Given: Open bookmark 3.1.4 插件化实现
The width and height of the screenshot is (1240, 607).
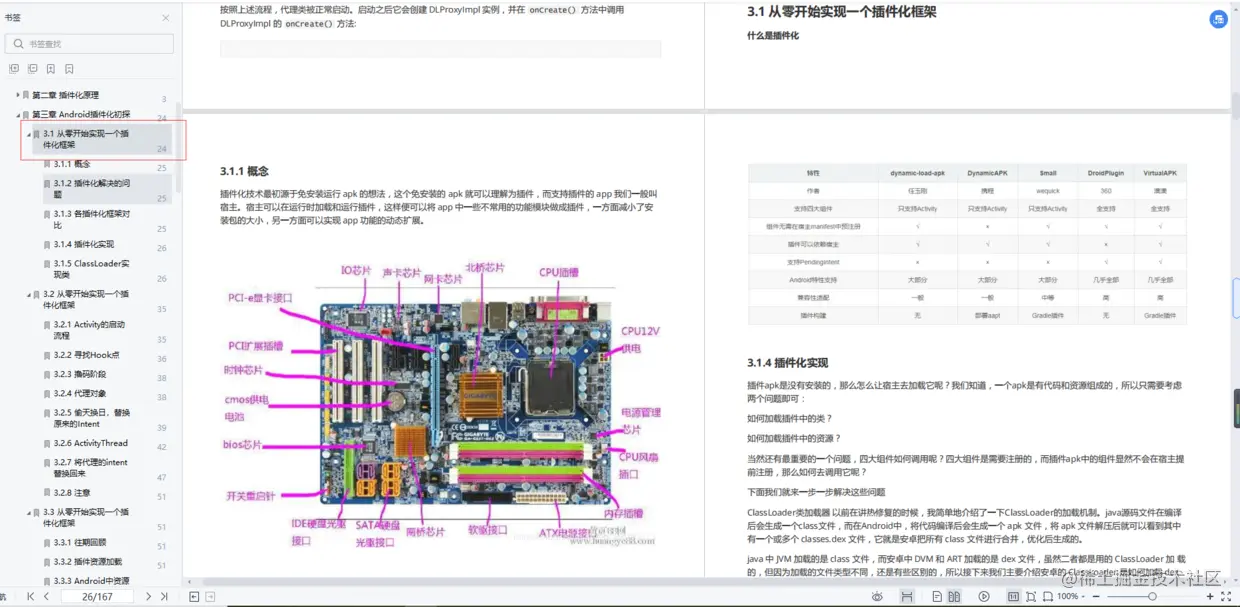Looking at the screenshot, I should coord(84,244).
